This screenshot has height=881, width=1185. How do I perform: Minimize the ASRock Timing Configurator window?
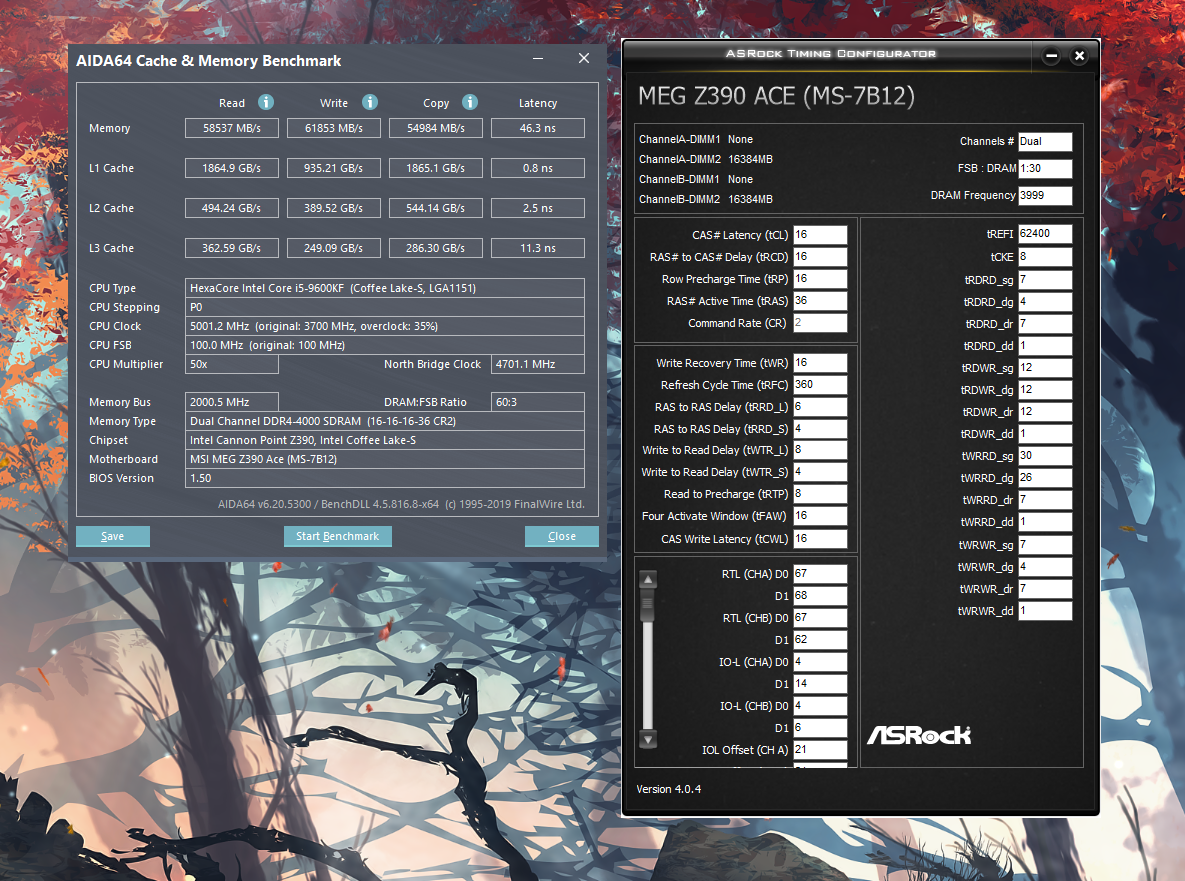pyautogui.click(x=1051, y=55)
